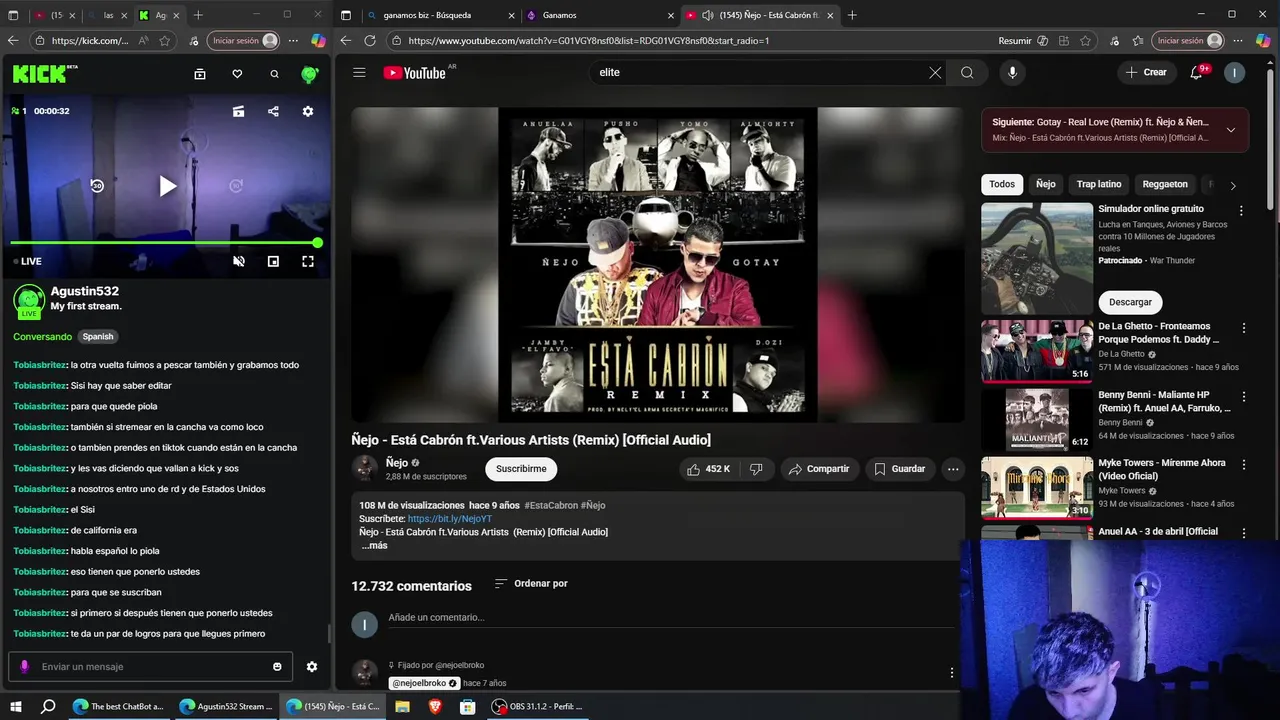Screen dimensions: 1280x720
Task: Open options for the War Thunder ad
Action: coord(1241,211)
